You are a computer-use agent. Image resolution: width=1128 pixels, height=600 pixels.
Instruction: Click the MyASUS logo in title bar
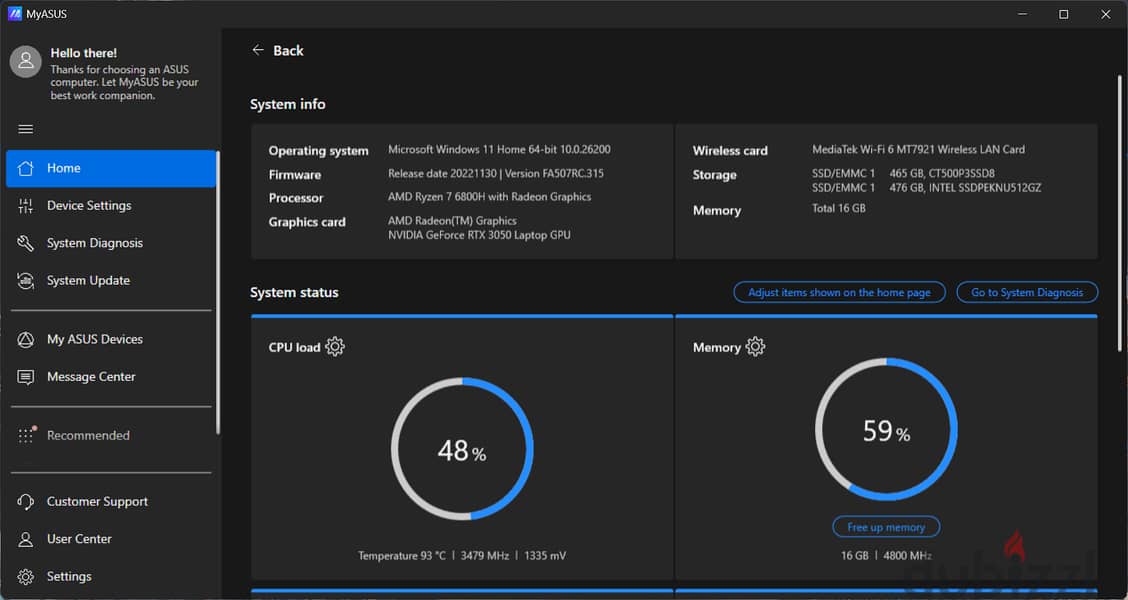click(14, 14)
